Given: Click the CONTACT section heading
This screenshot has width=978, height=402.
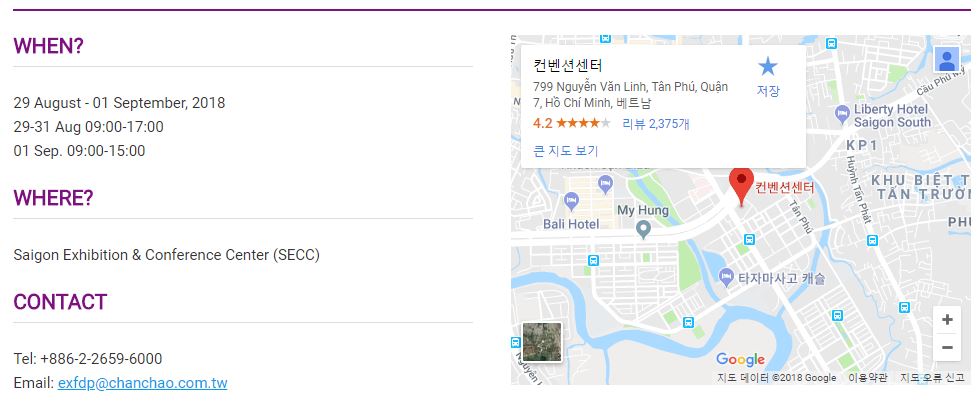Looking at the screenshot, I should click(60, 302).
